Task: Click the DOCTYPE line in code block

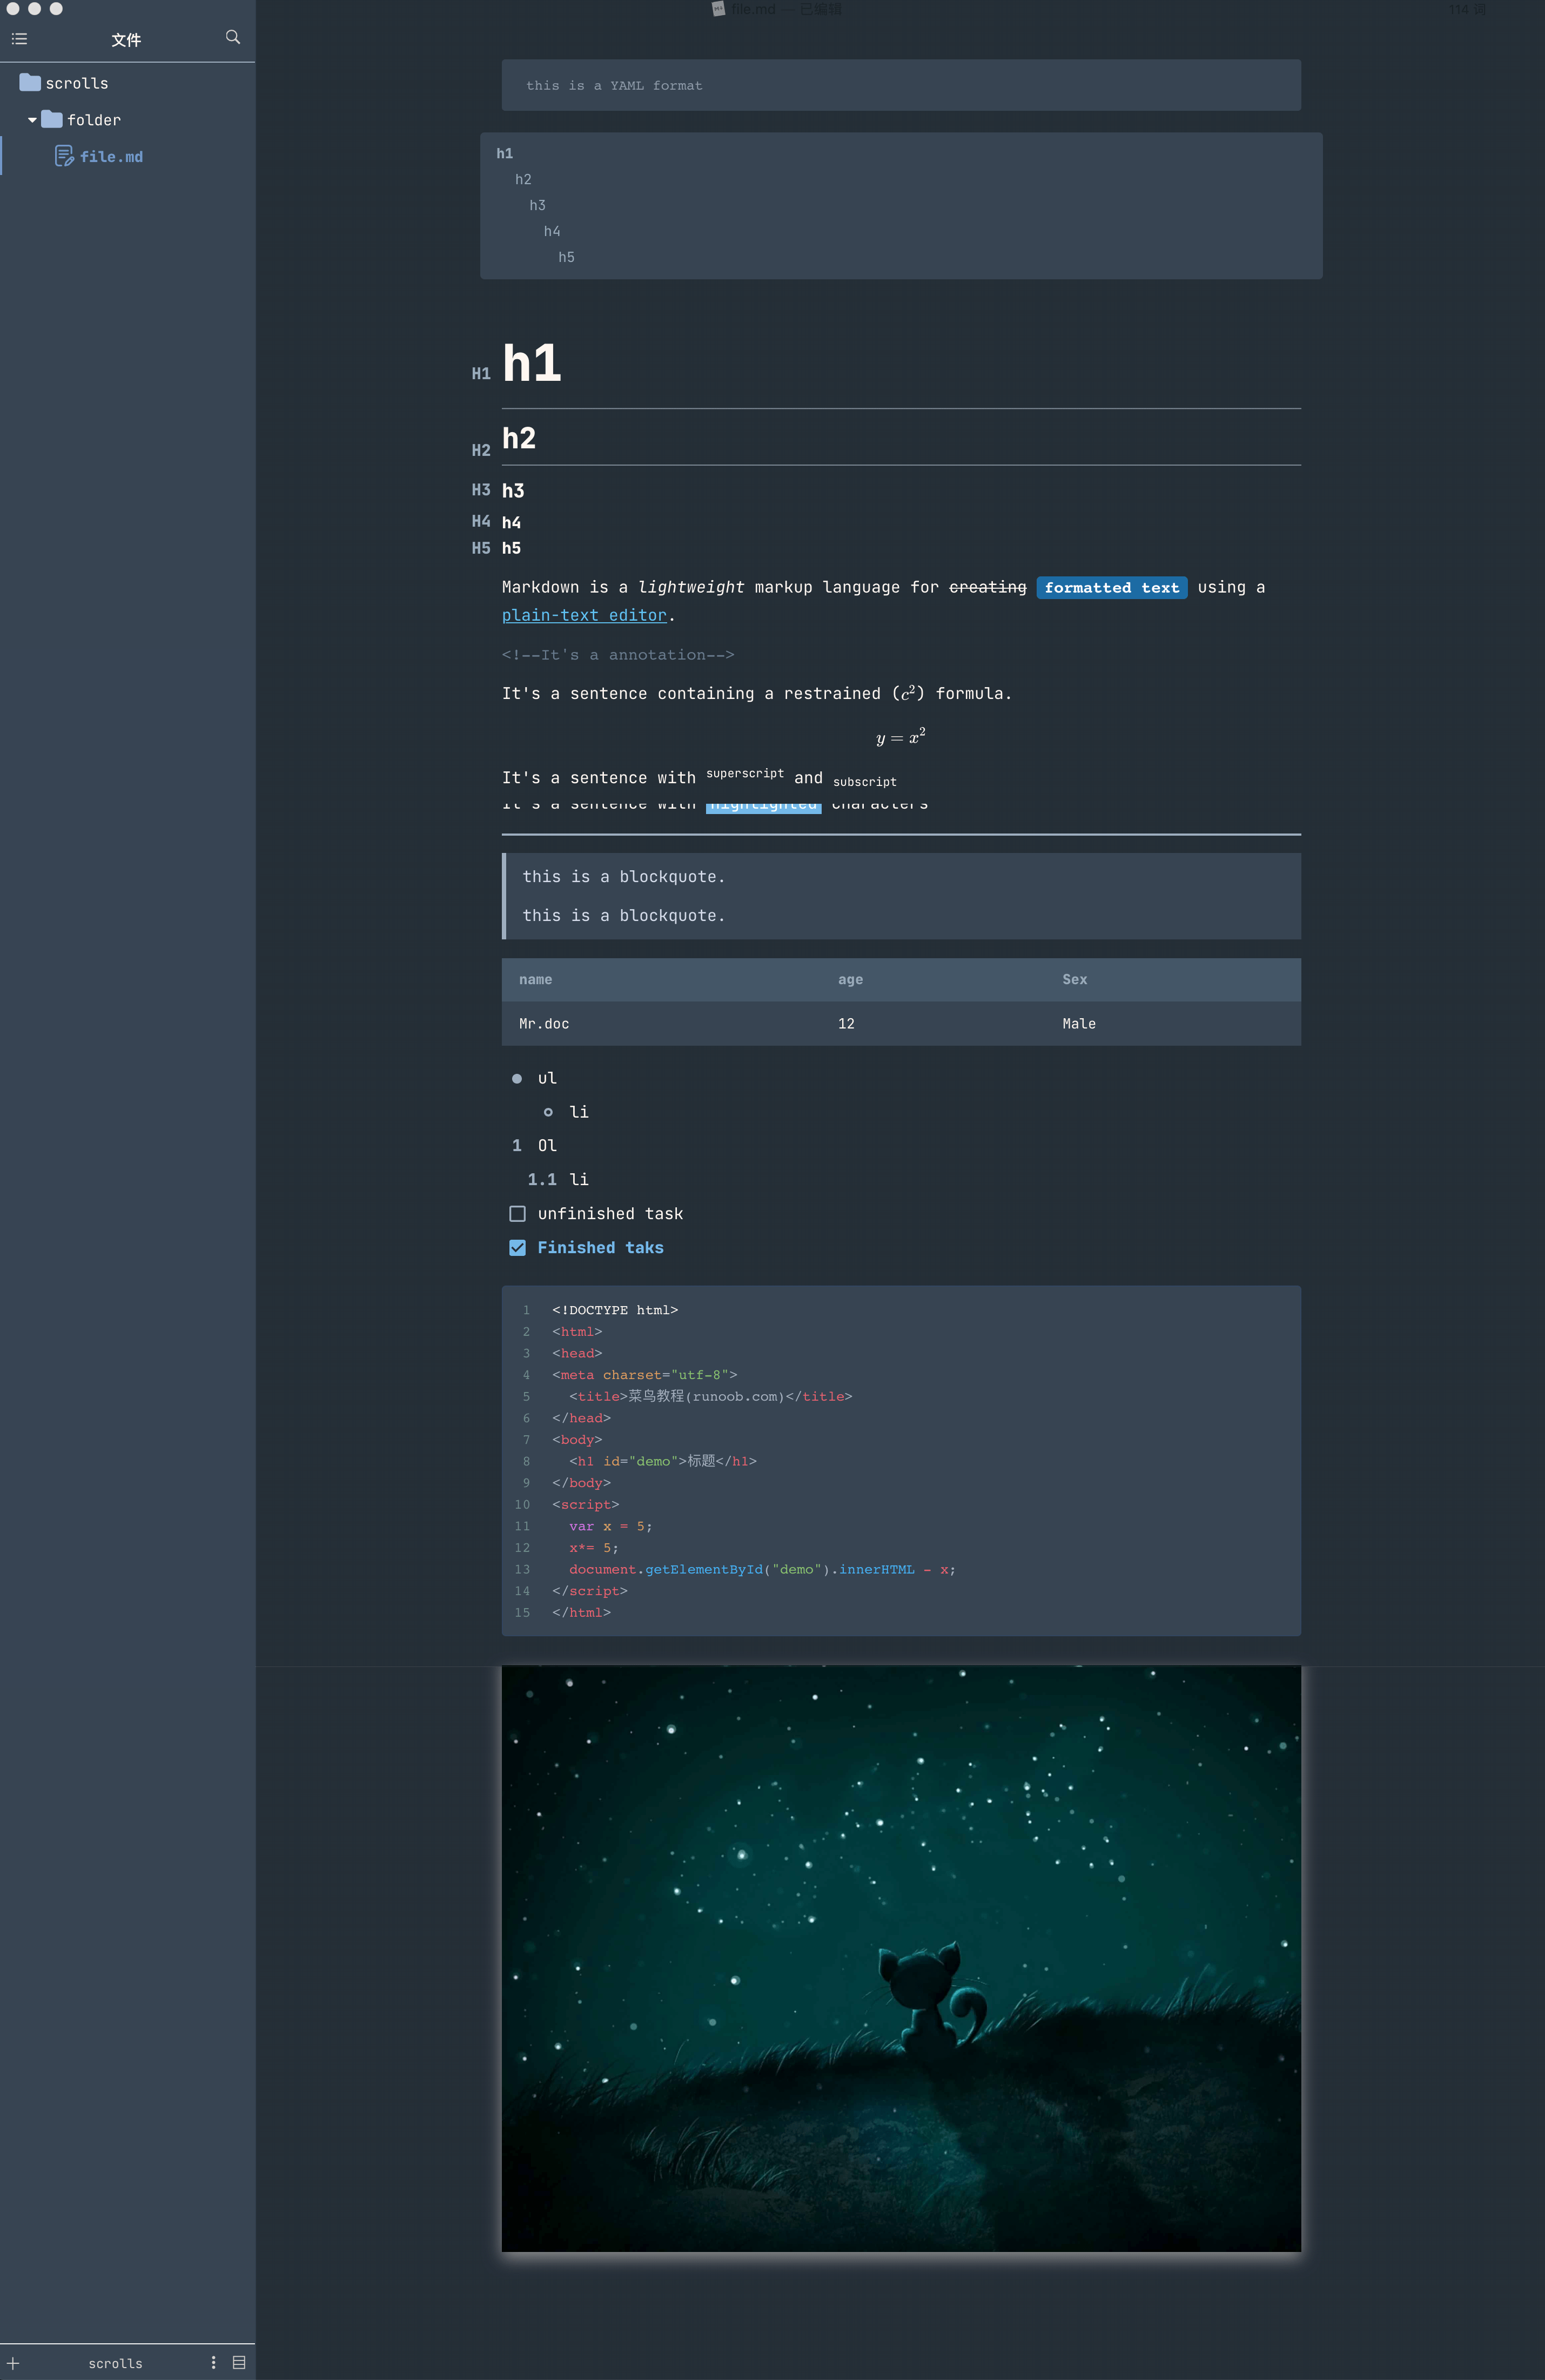Action: click(x=615, y=1310)
